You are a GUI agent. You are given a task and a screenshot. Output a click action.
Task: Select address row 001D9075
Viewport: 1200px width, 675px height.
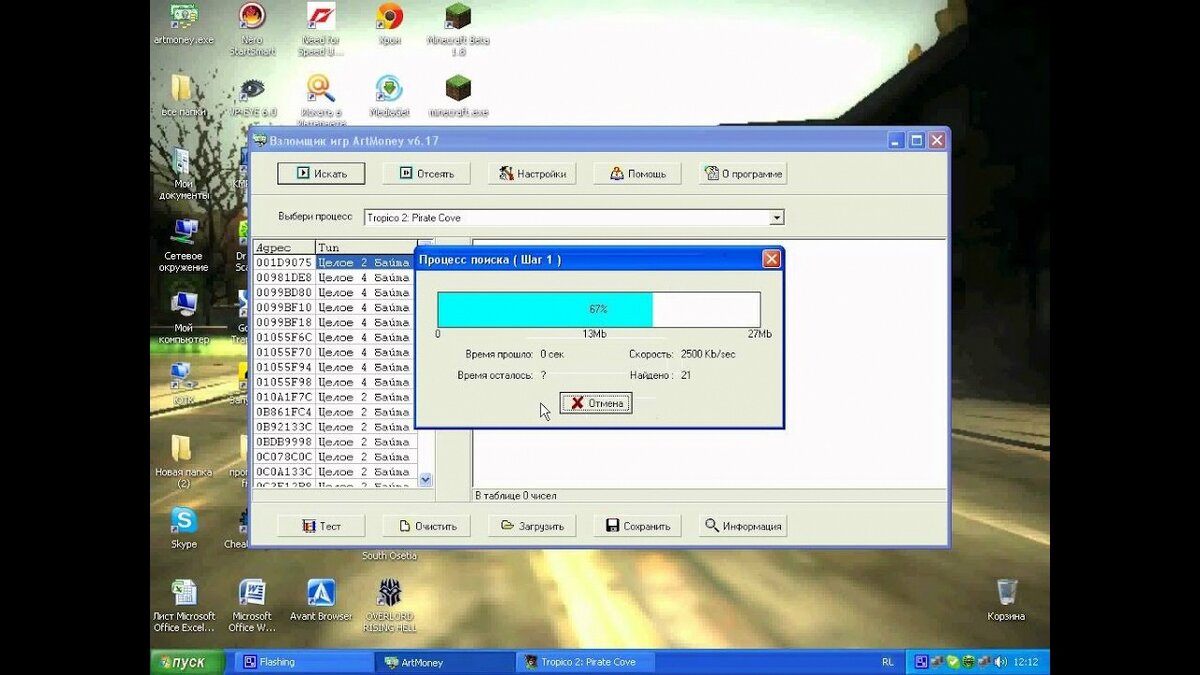[x=334, y=262]
